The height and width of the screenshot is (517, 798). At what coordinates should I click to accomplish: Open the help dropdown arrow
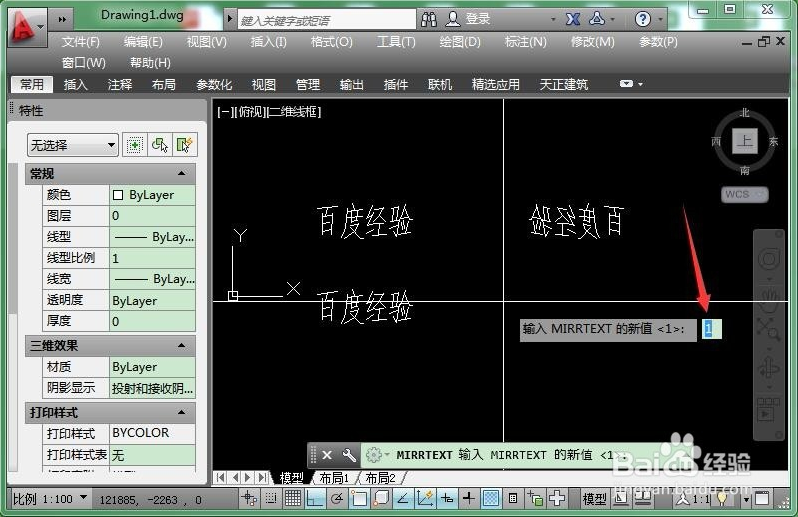click(x=661, y=20)
